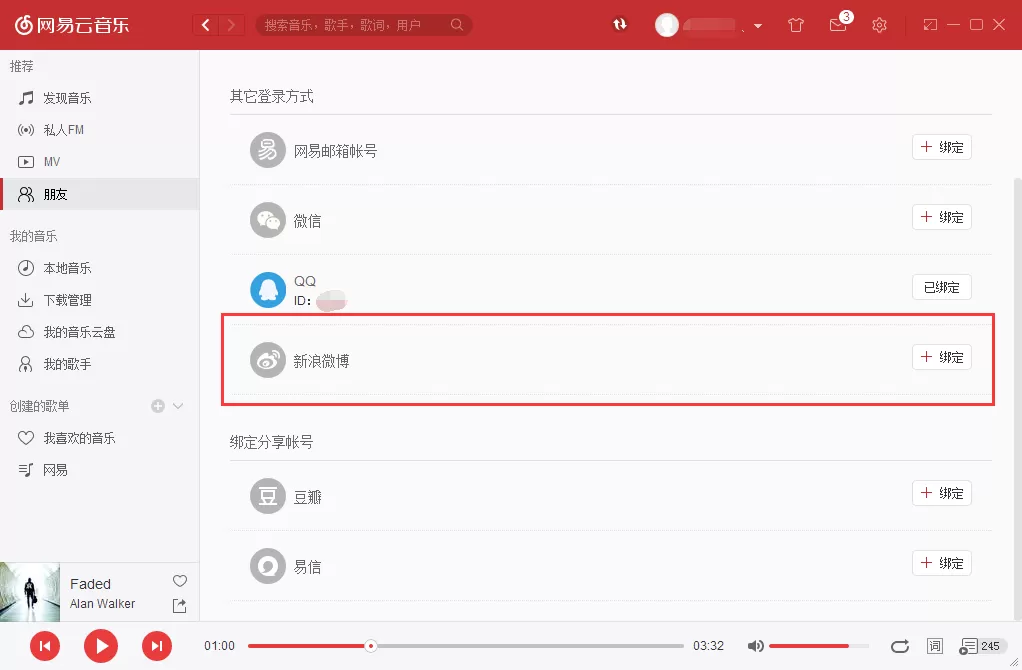Select 朋友 in sidebar

coord(100,194)
